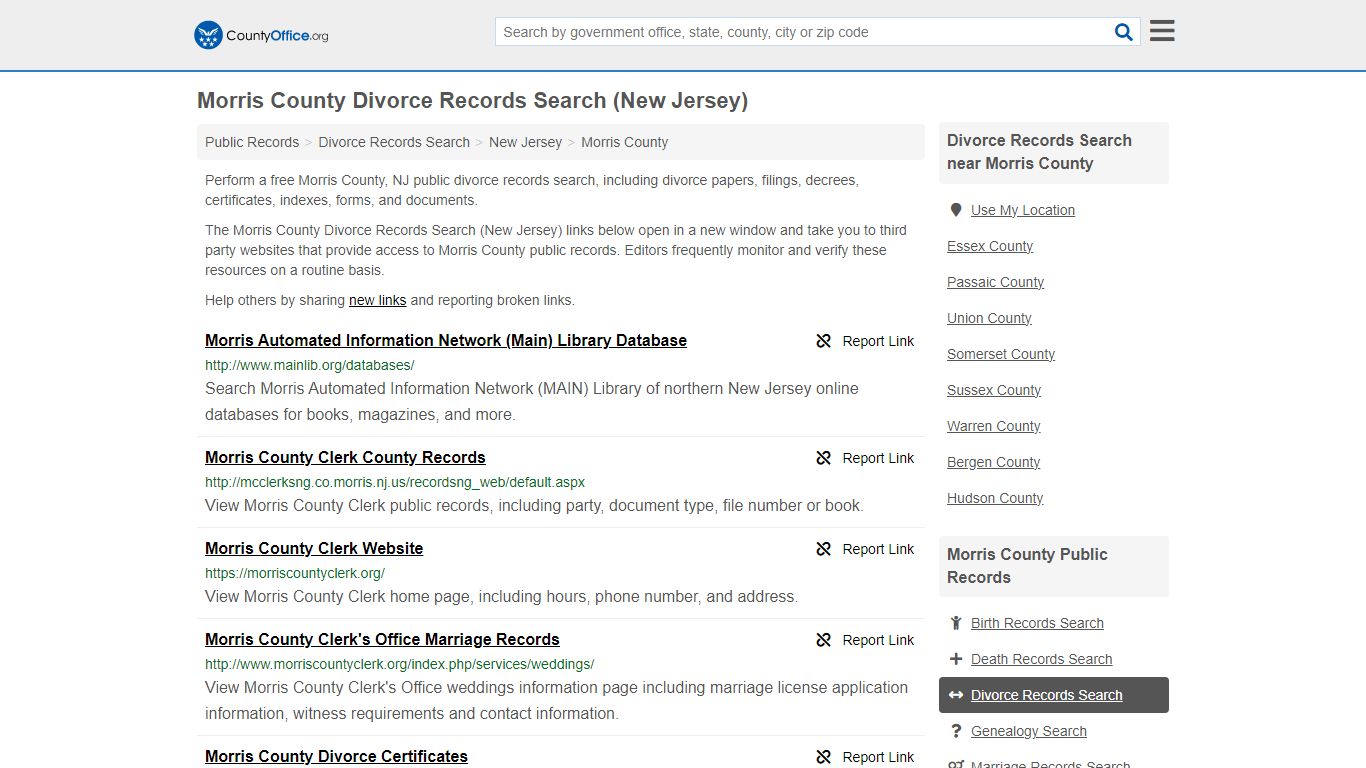
Task: Open Morris County breadcrumb
Action: 624,142
